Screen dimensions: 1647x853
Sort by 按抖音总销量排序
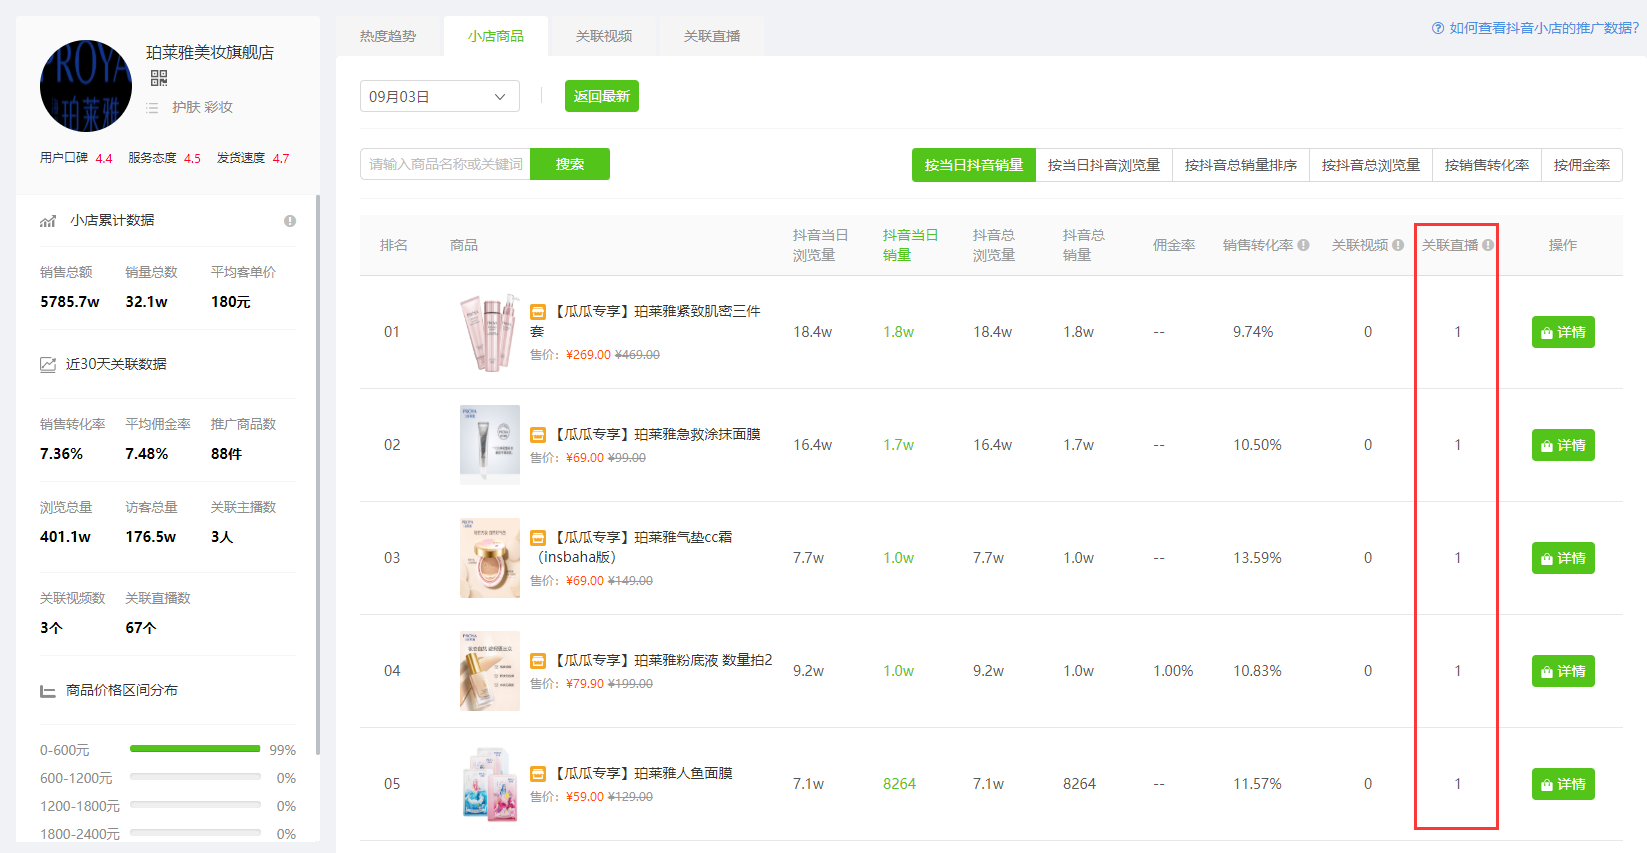[1241, 165]
